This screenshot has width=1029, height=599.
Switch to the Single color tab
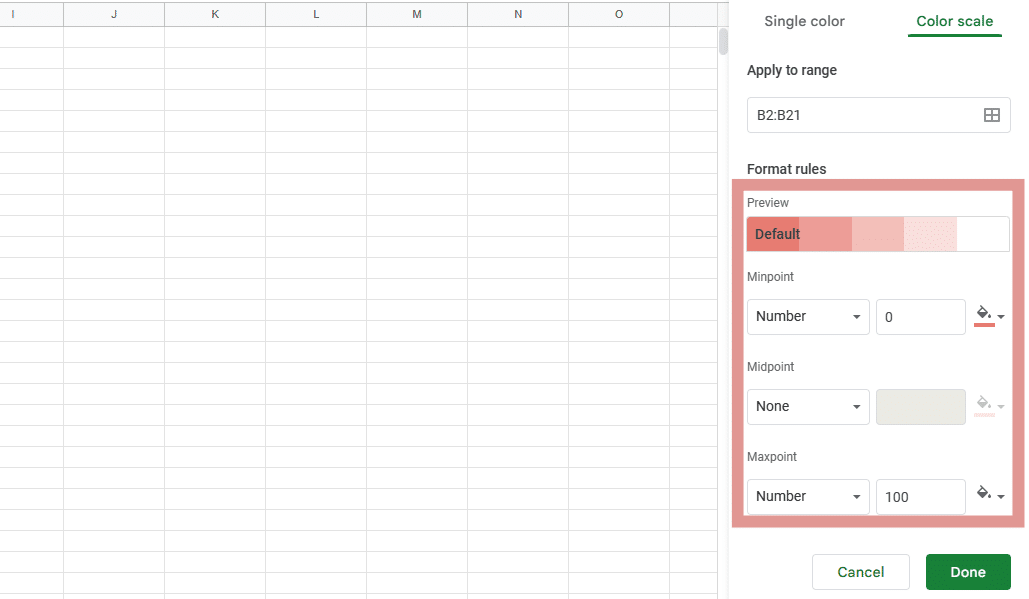[x=804, y=21]
